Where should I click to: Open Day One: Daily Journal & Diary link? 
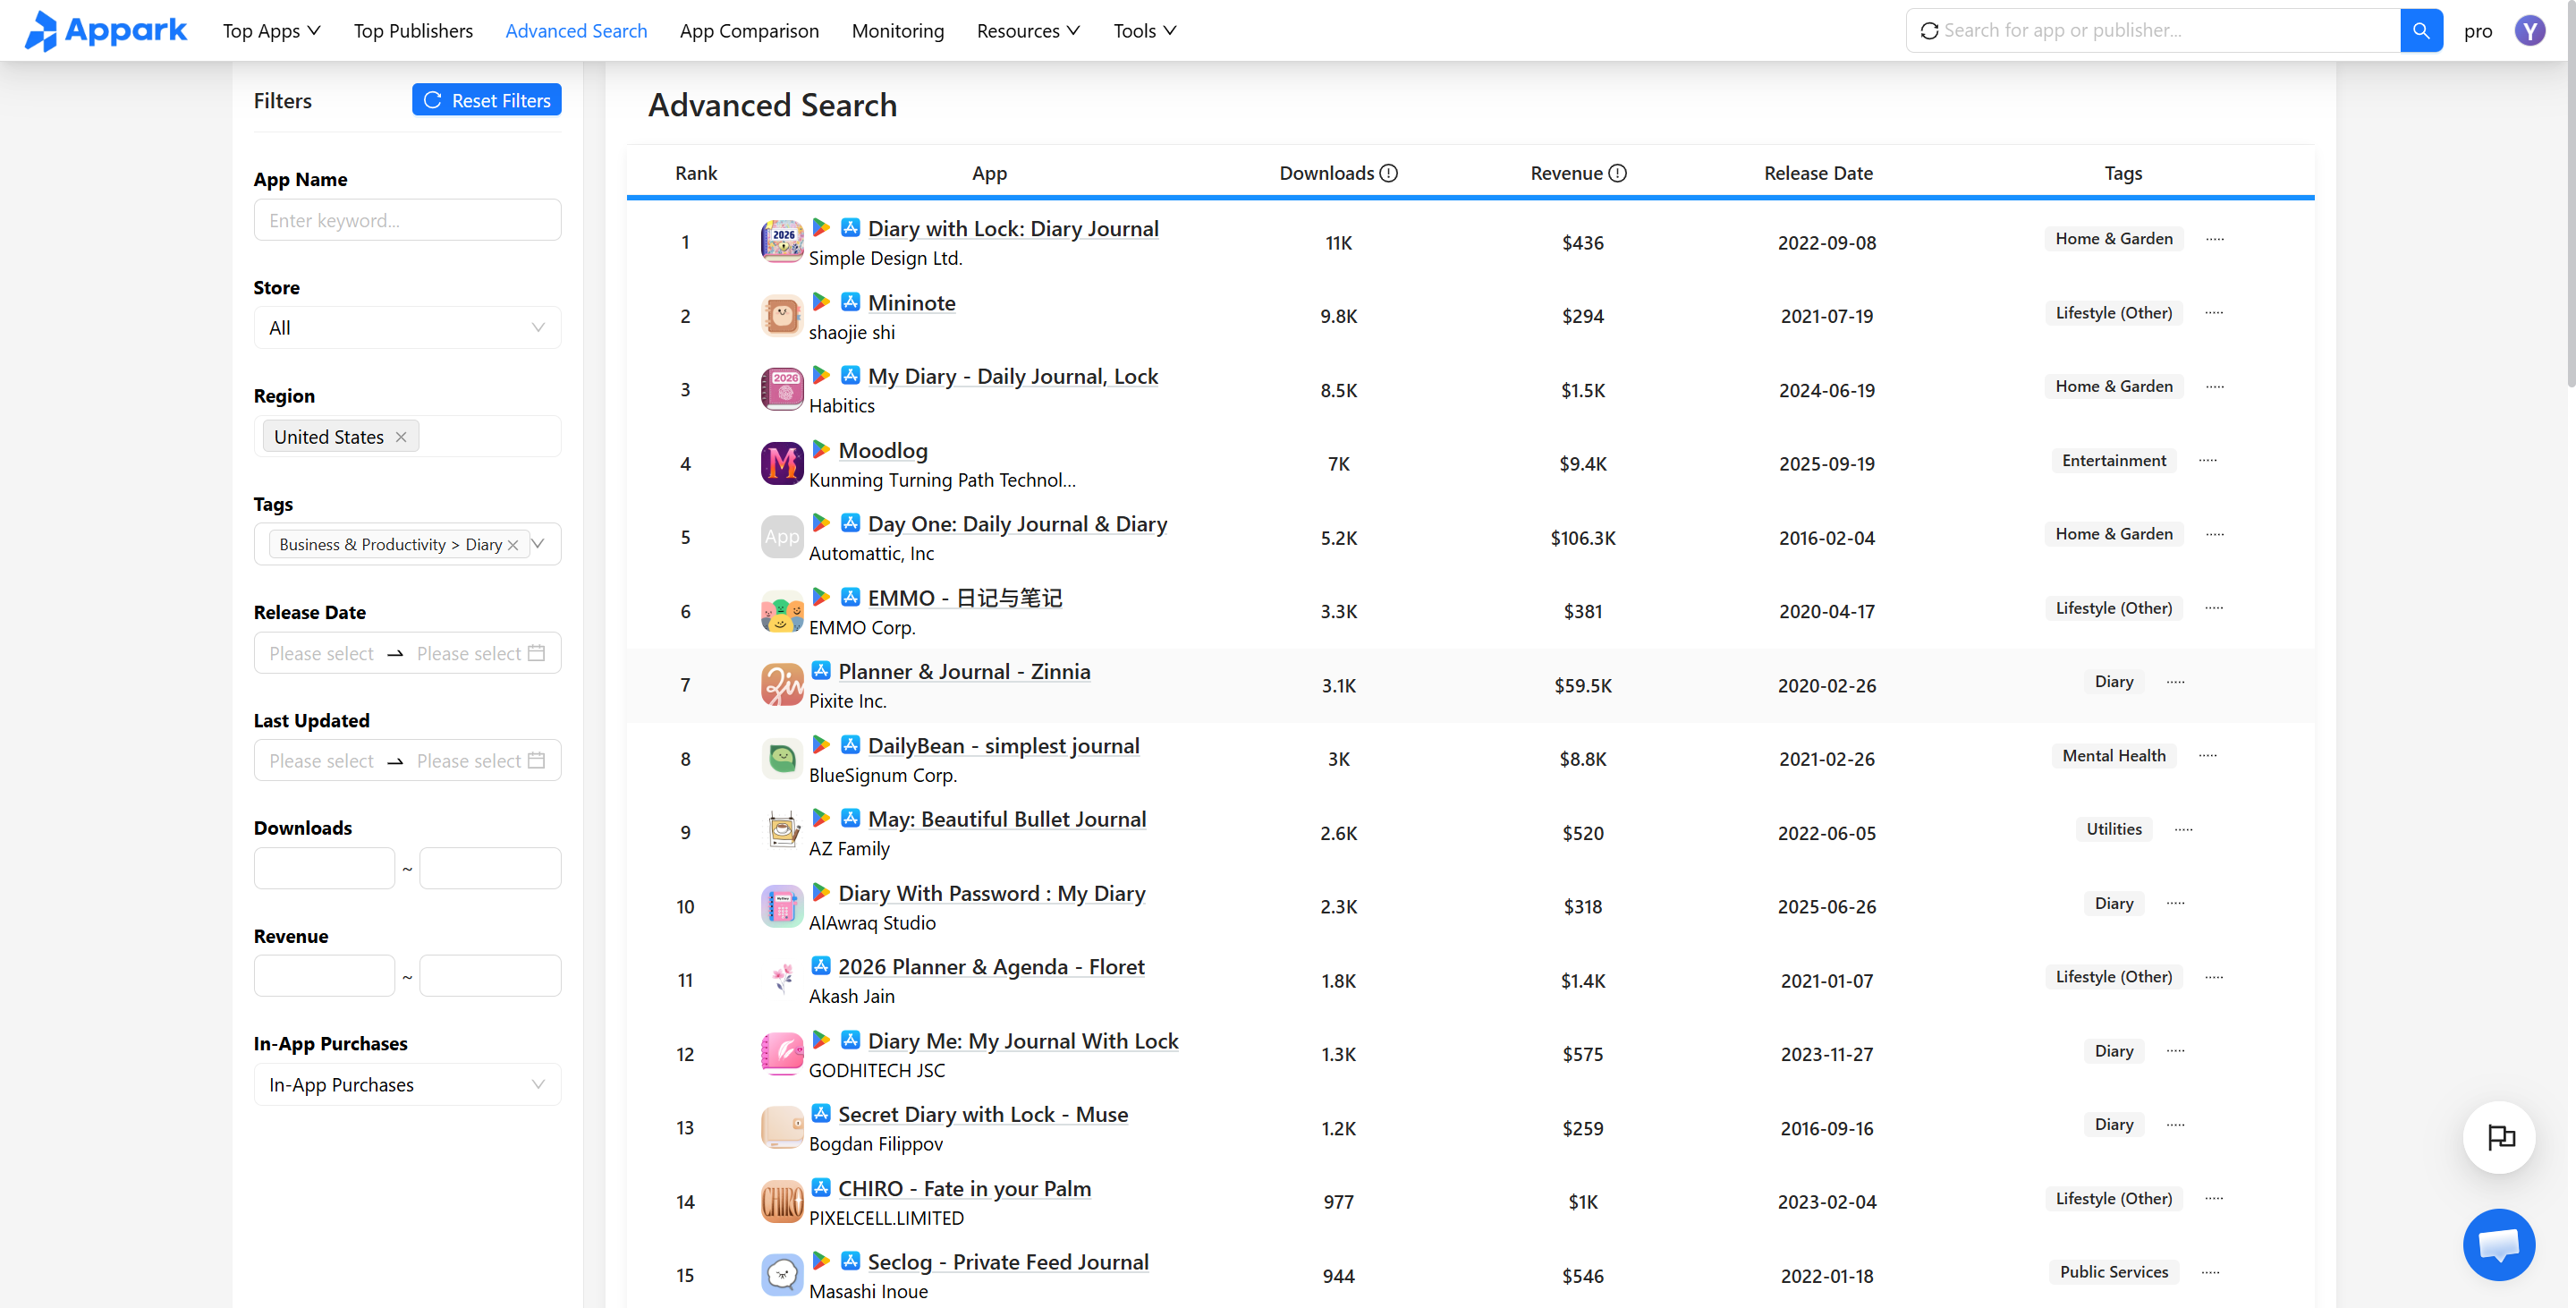tap(1017, 524)
